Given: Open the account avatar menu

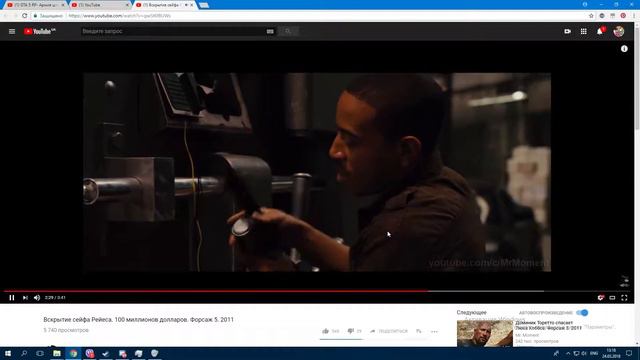Looking at the screenshot, I should pos(619,31).
